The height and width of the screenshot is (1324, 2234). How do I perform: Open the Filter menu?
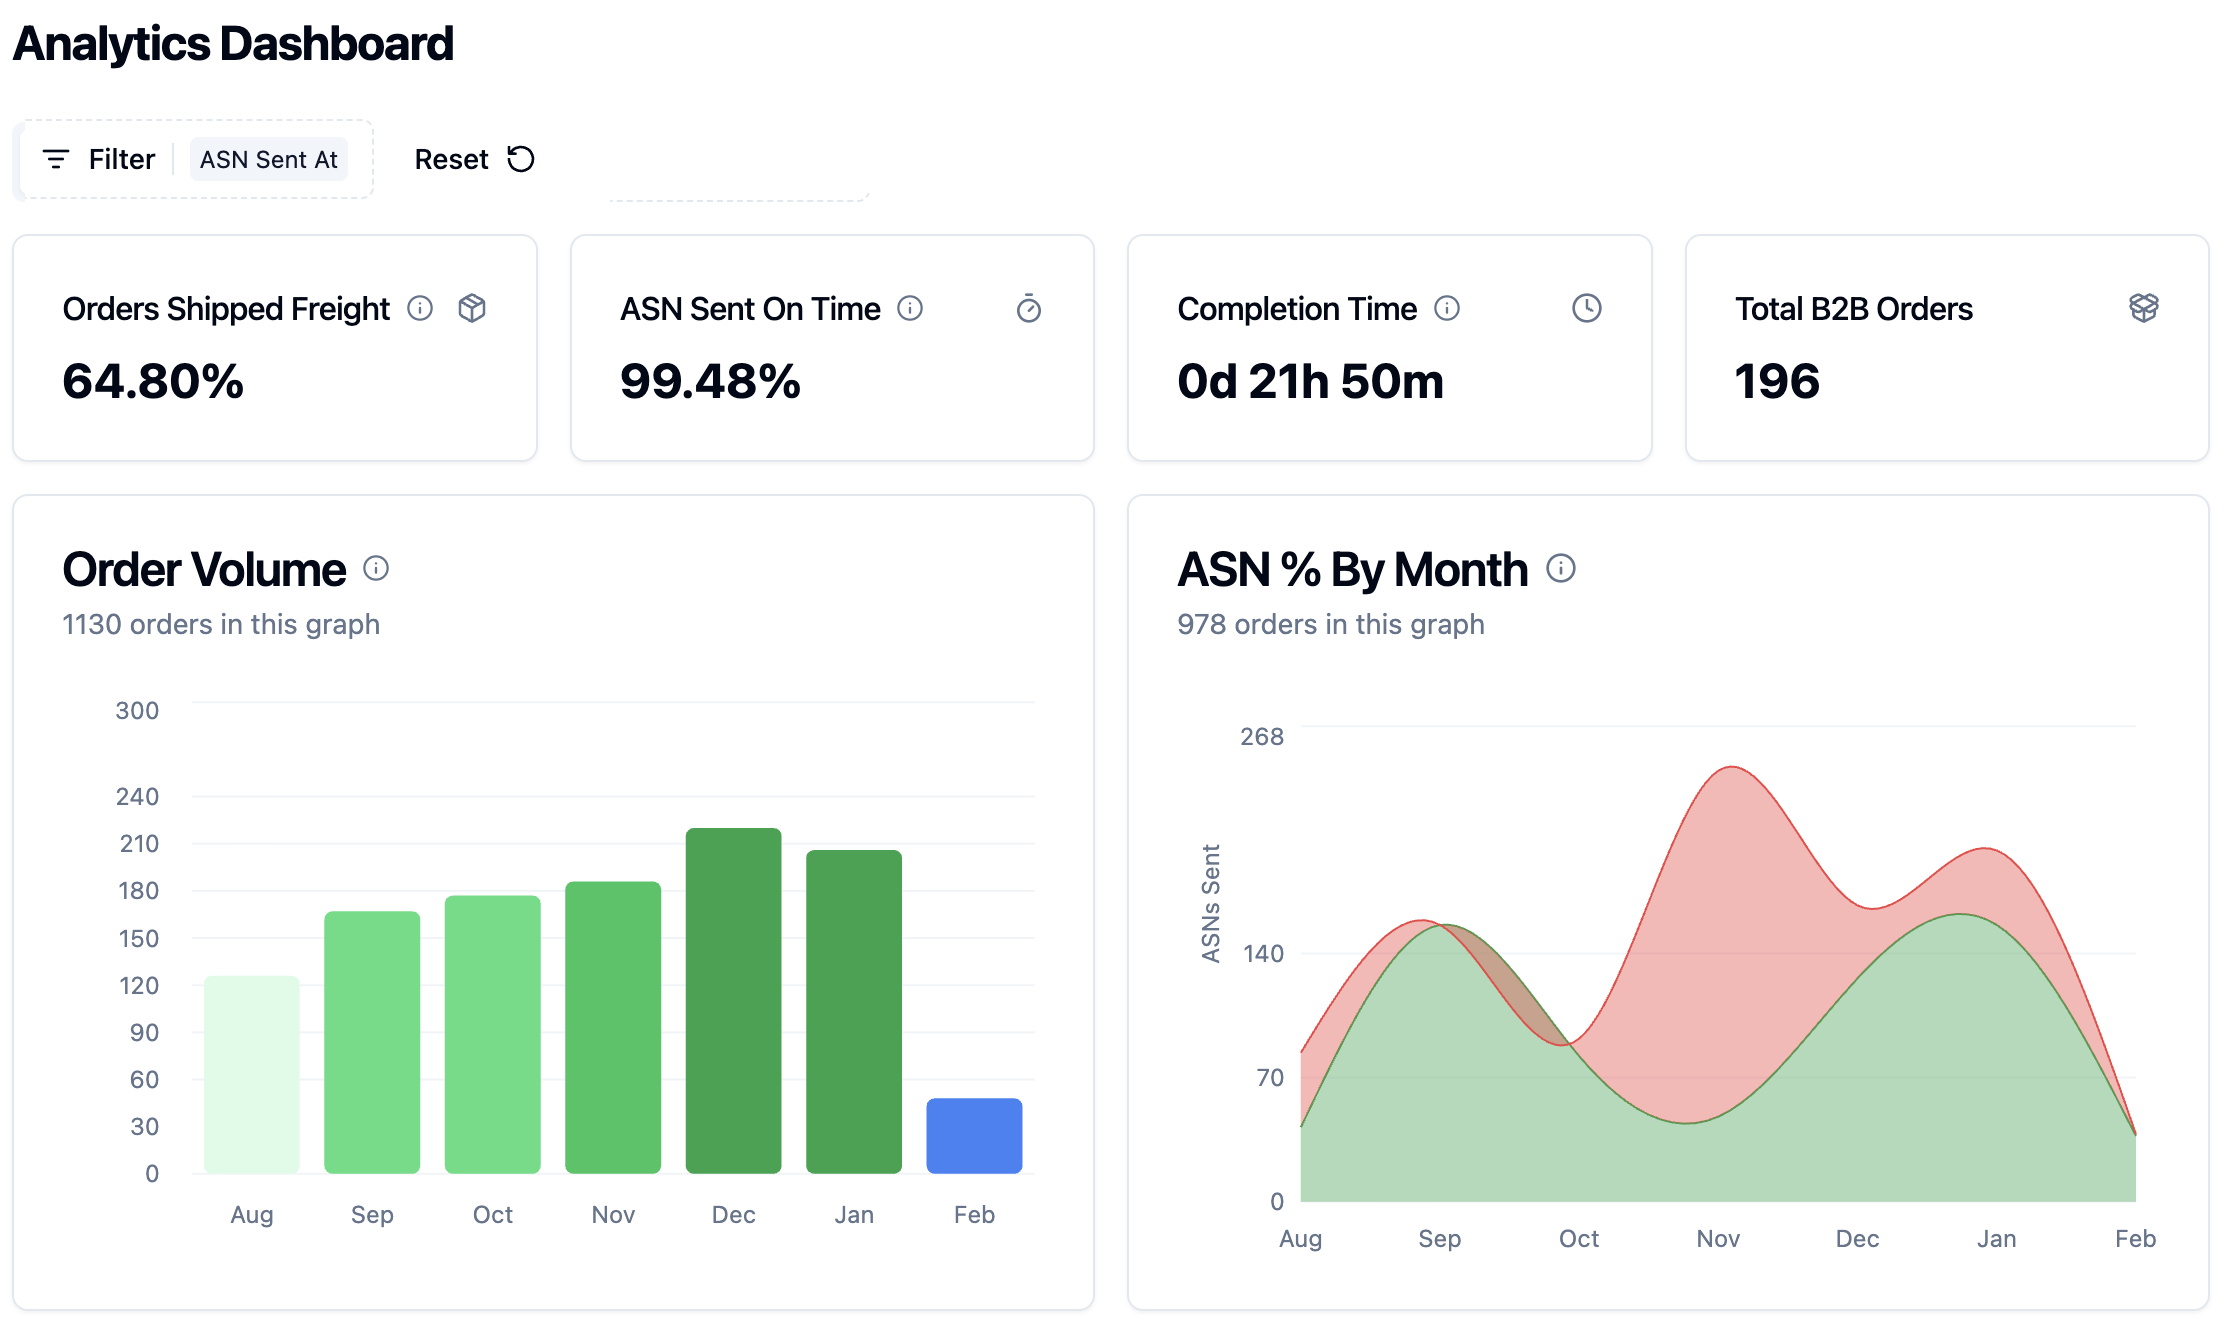99,159
